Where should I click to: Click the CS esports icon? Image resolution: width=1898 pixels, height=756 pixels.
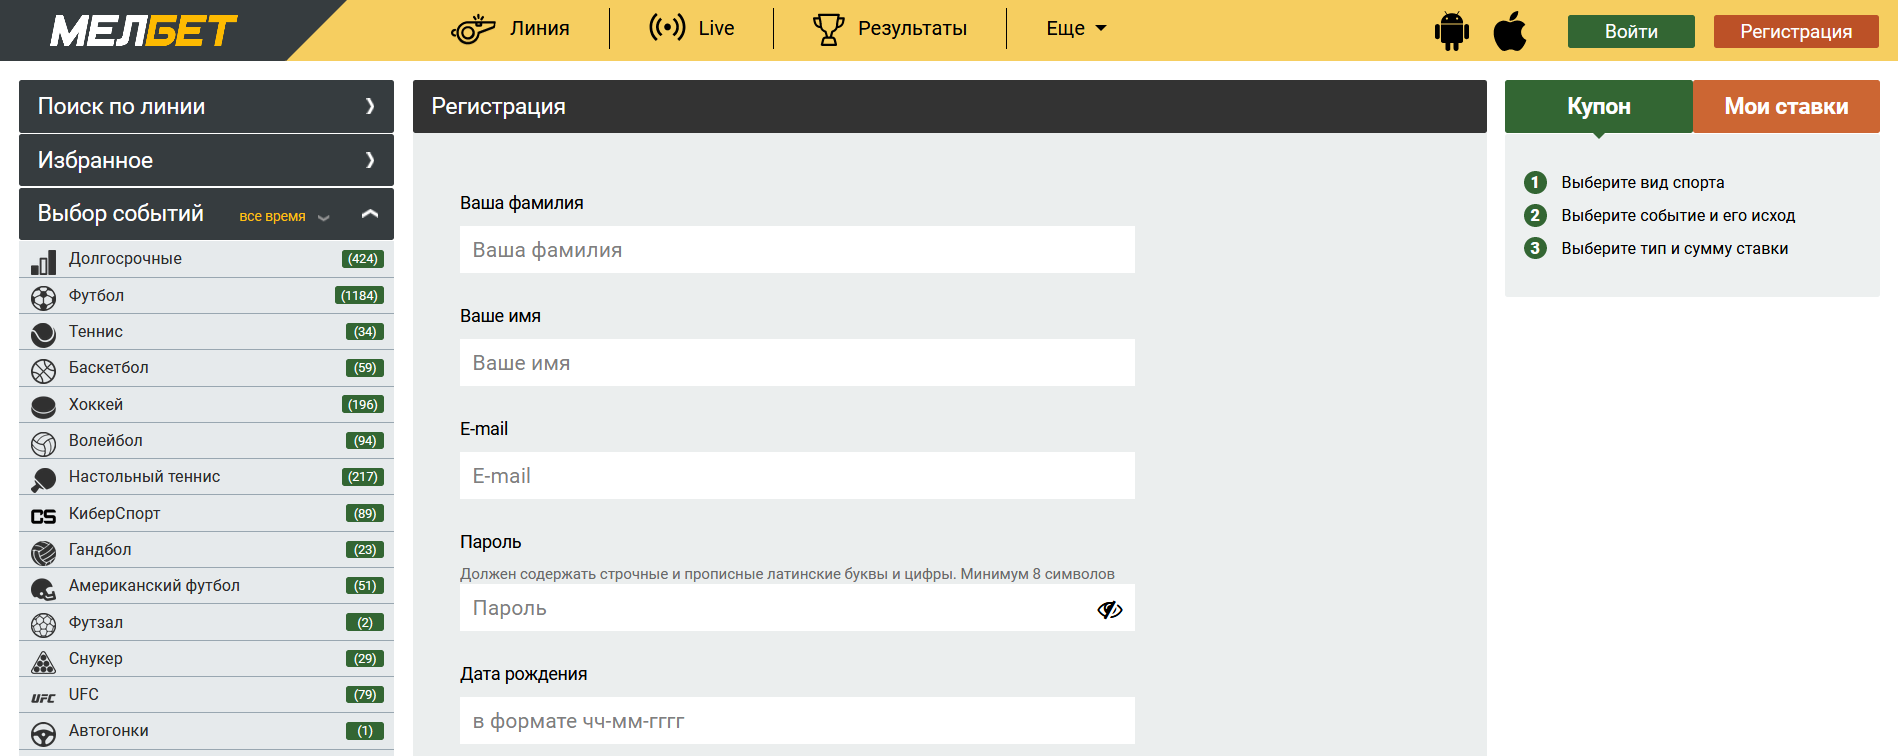tap(43, 516)
